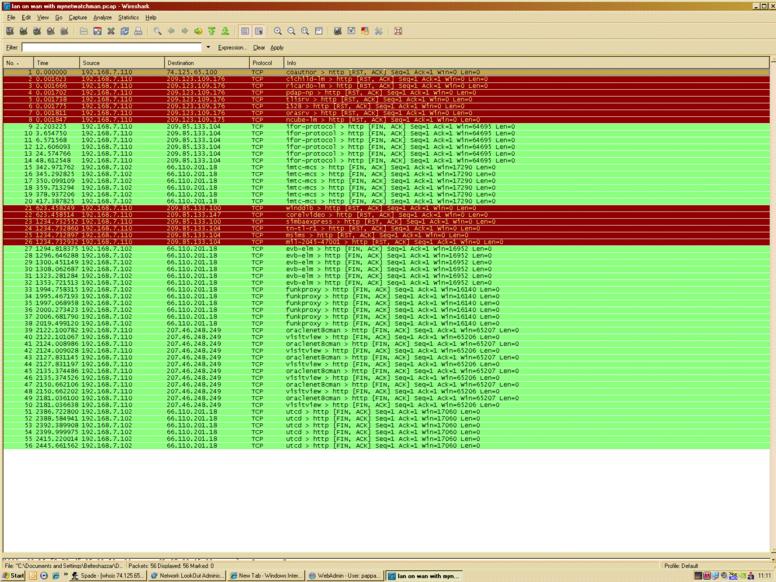This screenshot has width=776, height=582.
Task: Sort by the No. column header
Action: tap(18, 63)
